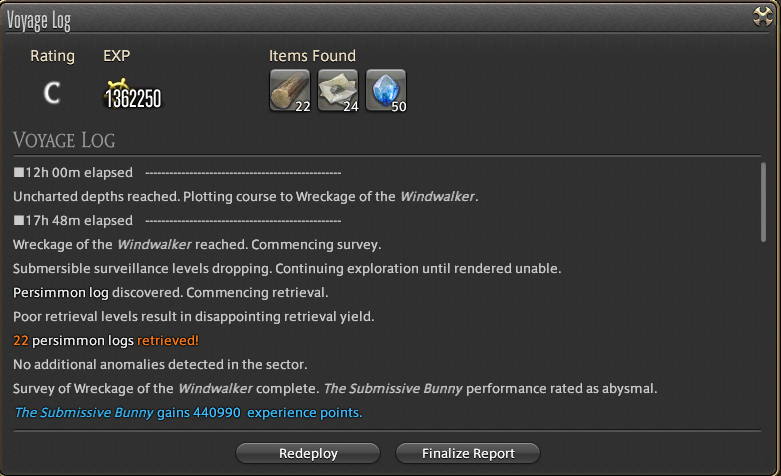Click the square marker beside 12h 00m elapsed
This screenshot has height=476, width=781.
(x=19, y=172)
